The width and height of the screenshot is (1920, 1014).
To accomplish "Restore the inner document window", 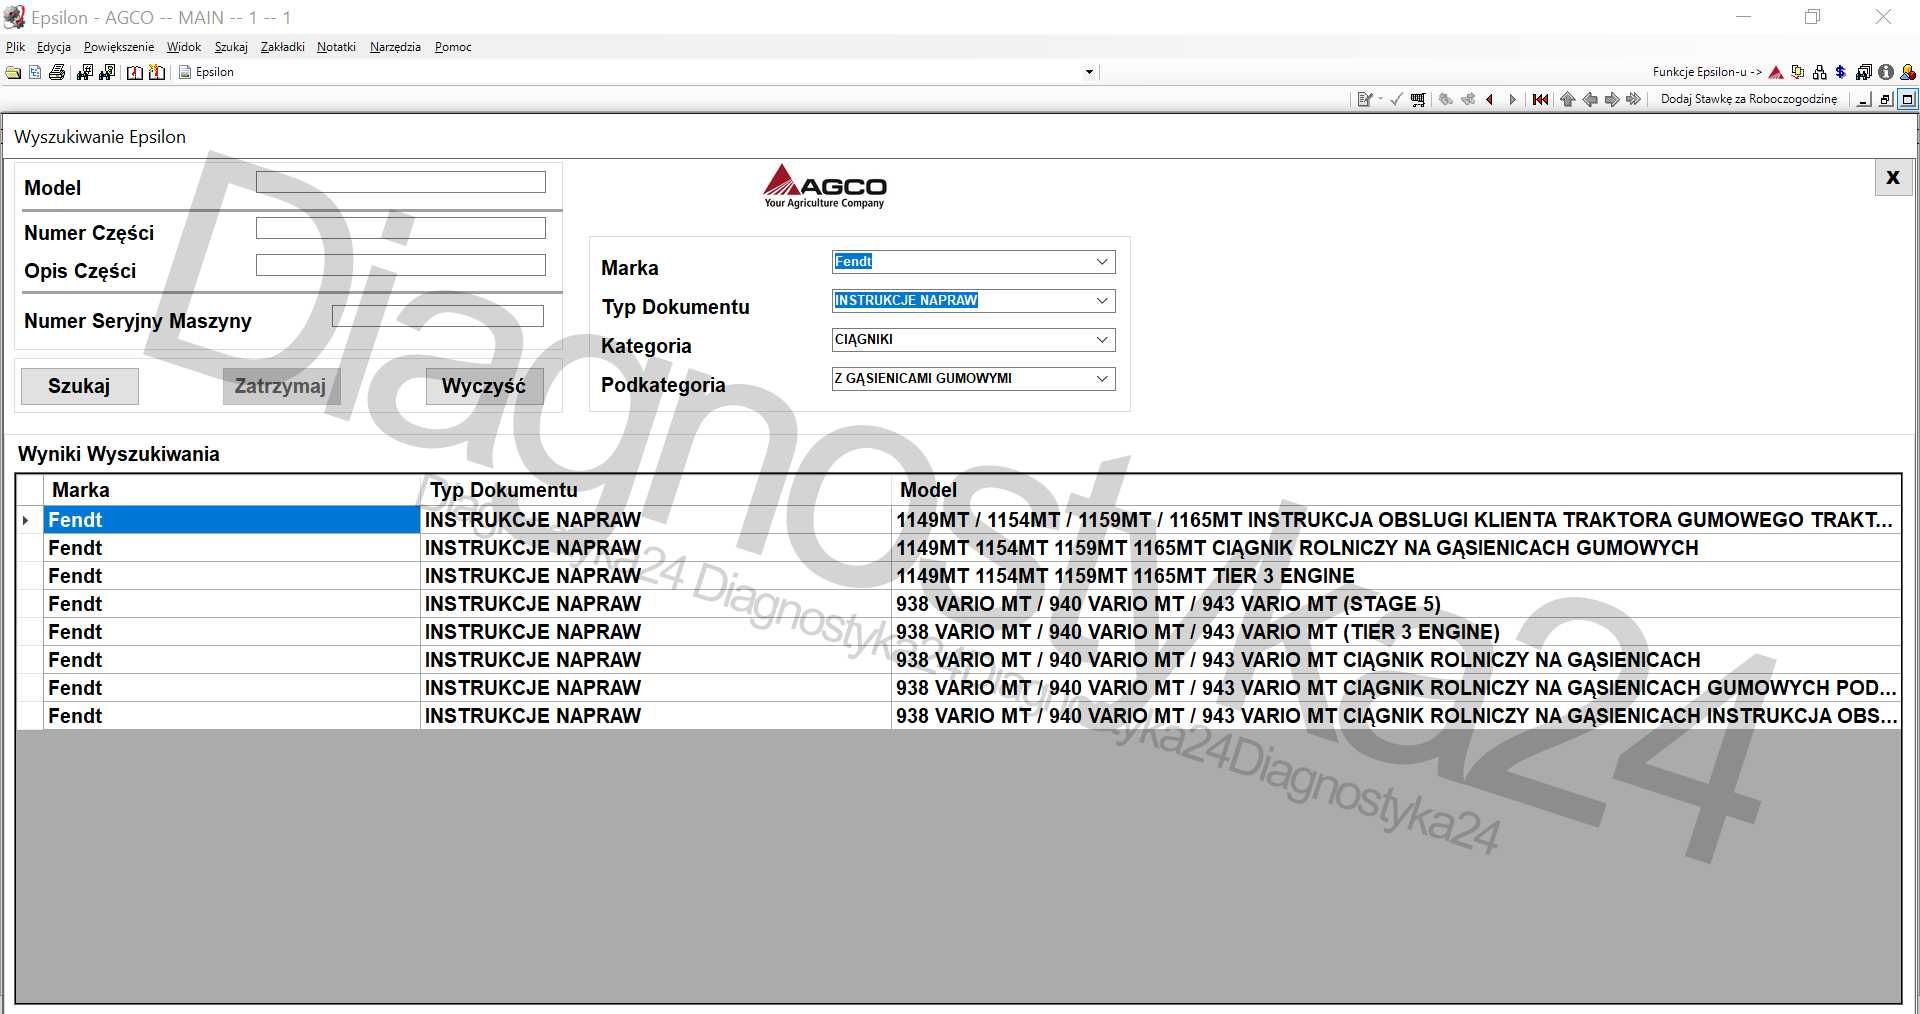I will pyautogui.click(x=1885, y=99).
